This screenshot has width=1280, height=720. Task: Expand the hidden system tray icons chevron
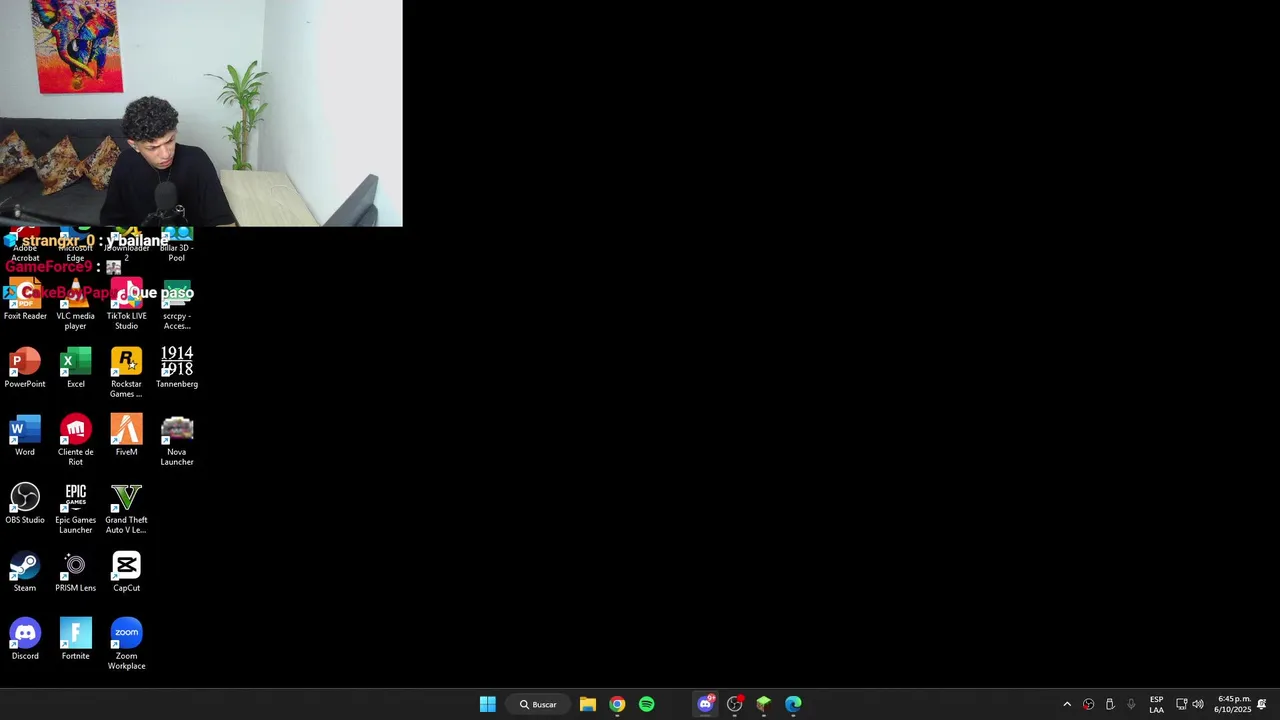click(x=1067, y=704)
